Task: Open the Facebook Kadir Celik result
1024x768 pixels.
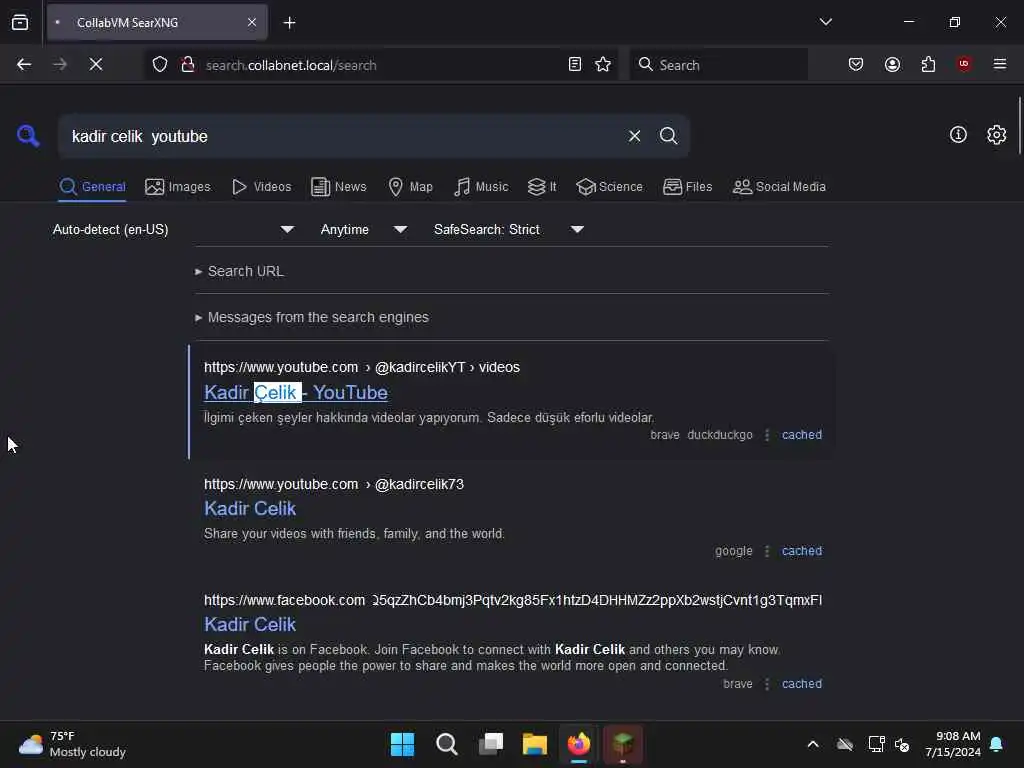Action: tap(250, 624)
